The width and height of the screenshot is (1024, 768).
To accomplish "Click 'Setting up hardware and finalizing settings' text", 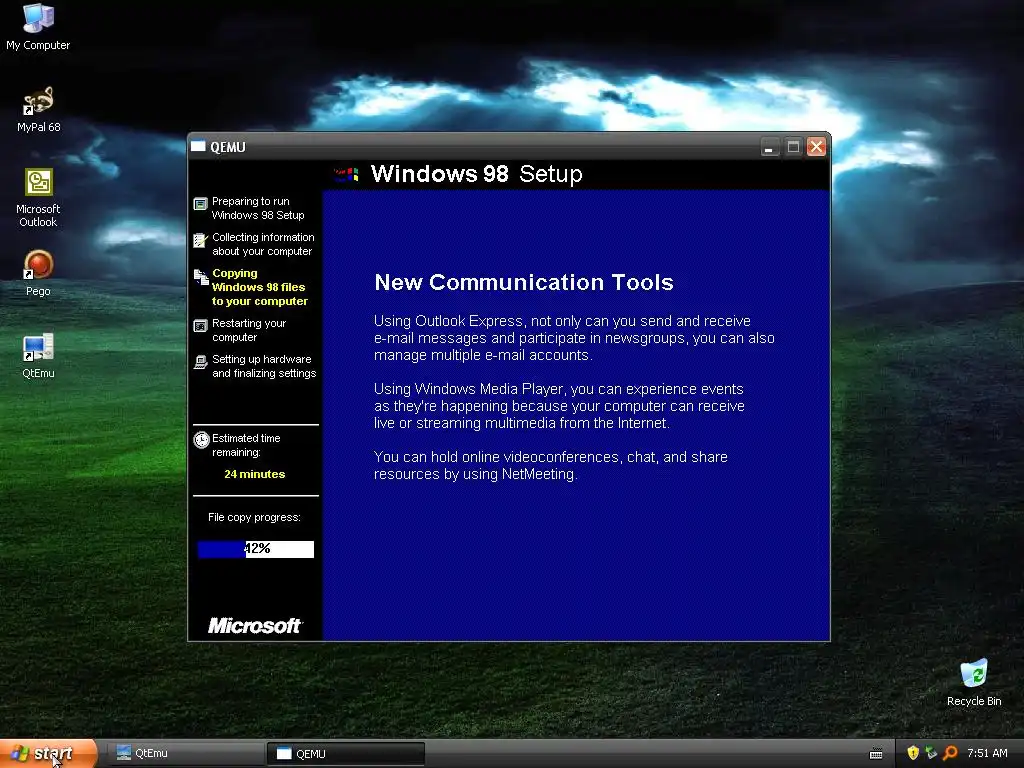I will [264, 366].
